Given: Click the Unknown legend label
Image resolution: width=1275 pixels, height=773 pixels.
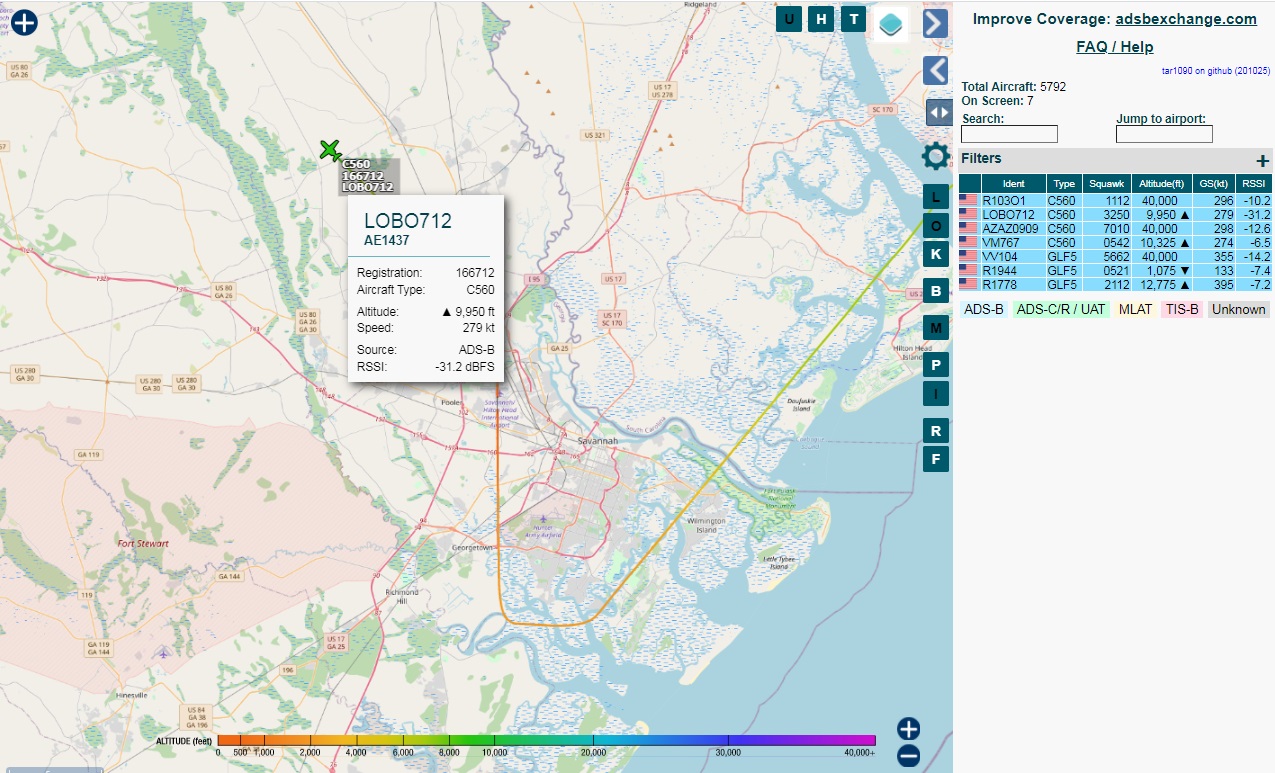Looking at the screenshot, I should 1239,310.
